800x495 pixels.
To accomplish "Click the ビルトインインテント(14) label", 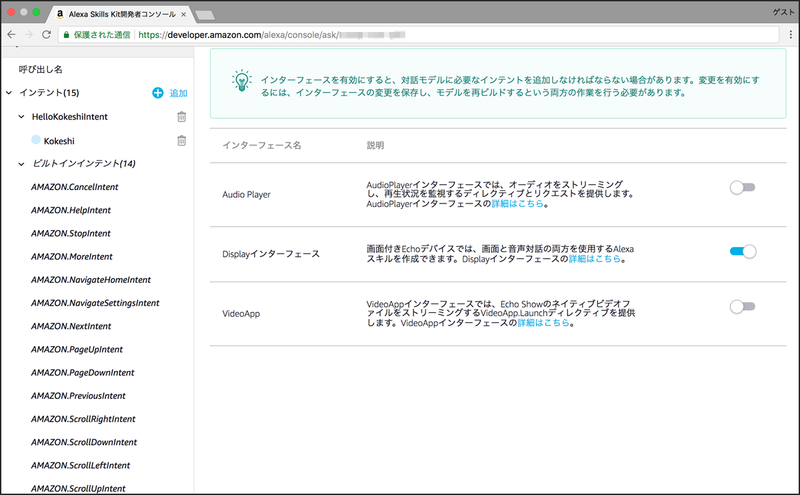I will pos(84,163).
